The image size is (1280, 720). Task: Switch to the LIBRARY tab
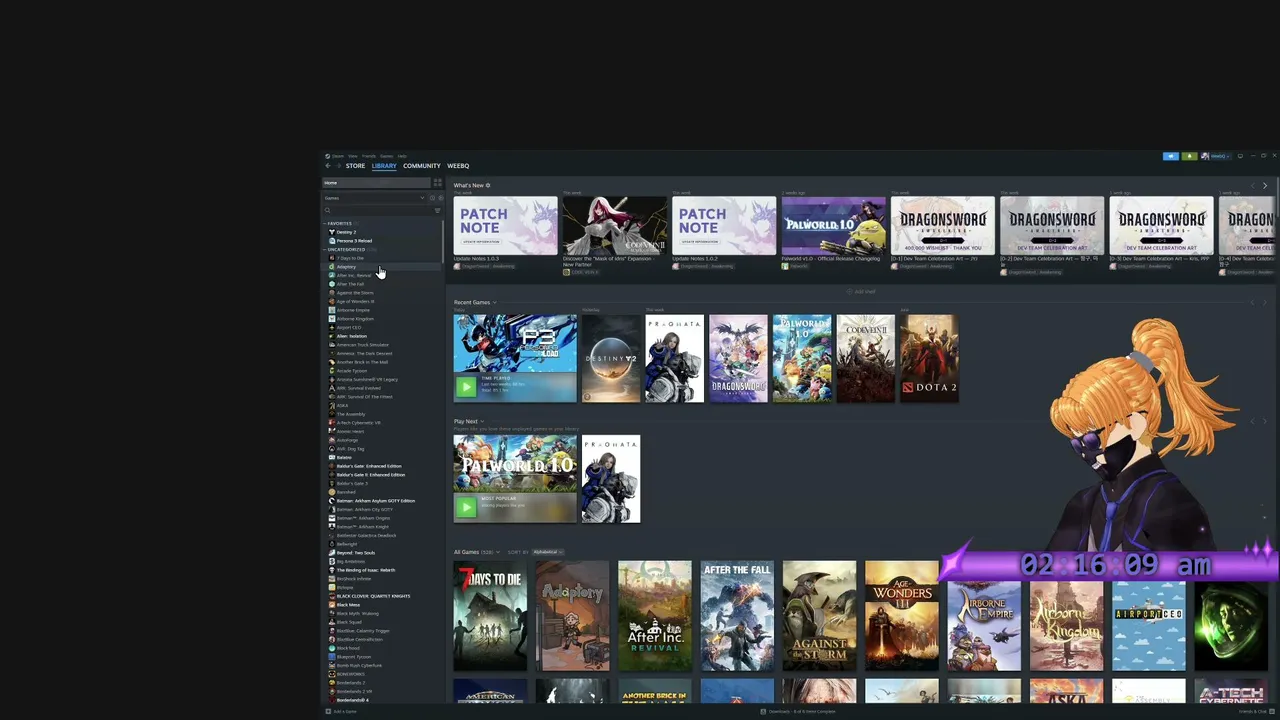(x=384, y=166)
